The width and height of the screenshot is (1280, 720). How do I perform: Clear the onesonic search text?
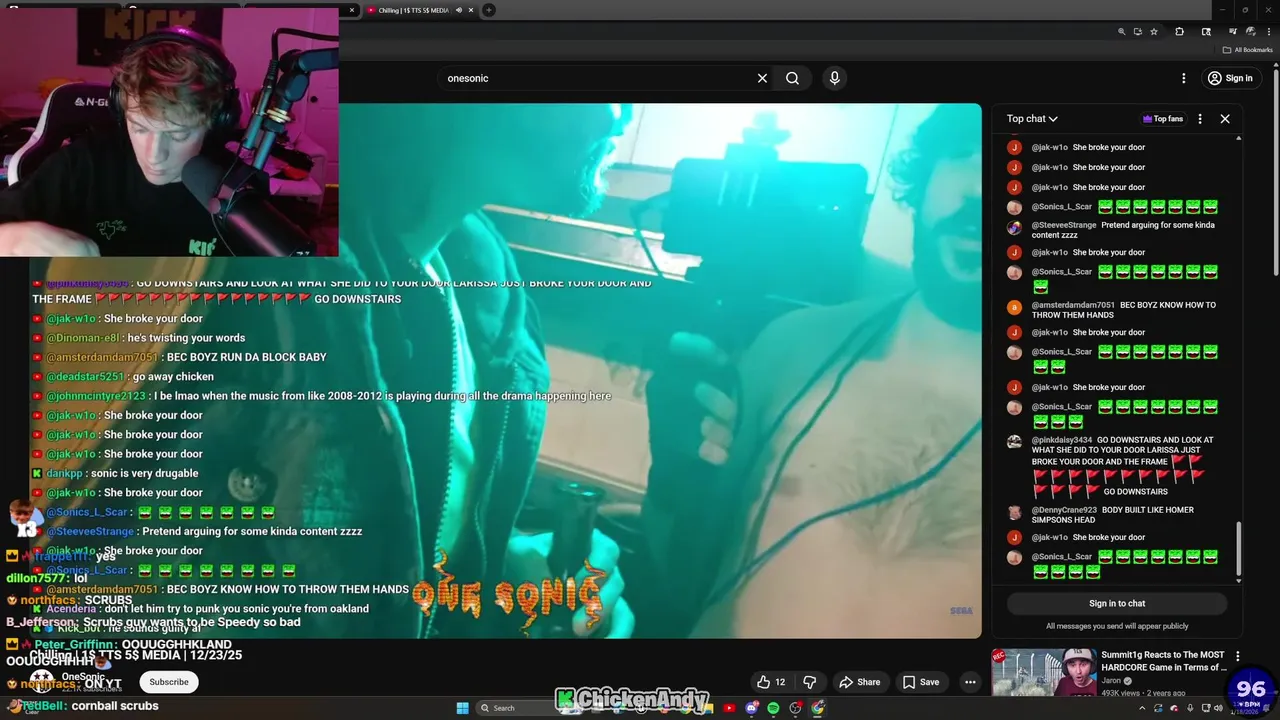(762, 78)
